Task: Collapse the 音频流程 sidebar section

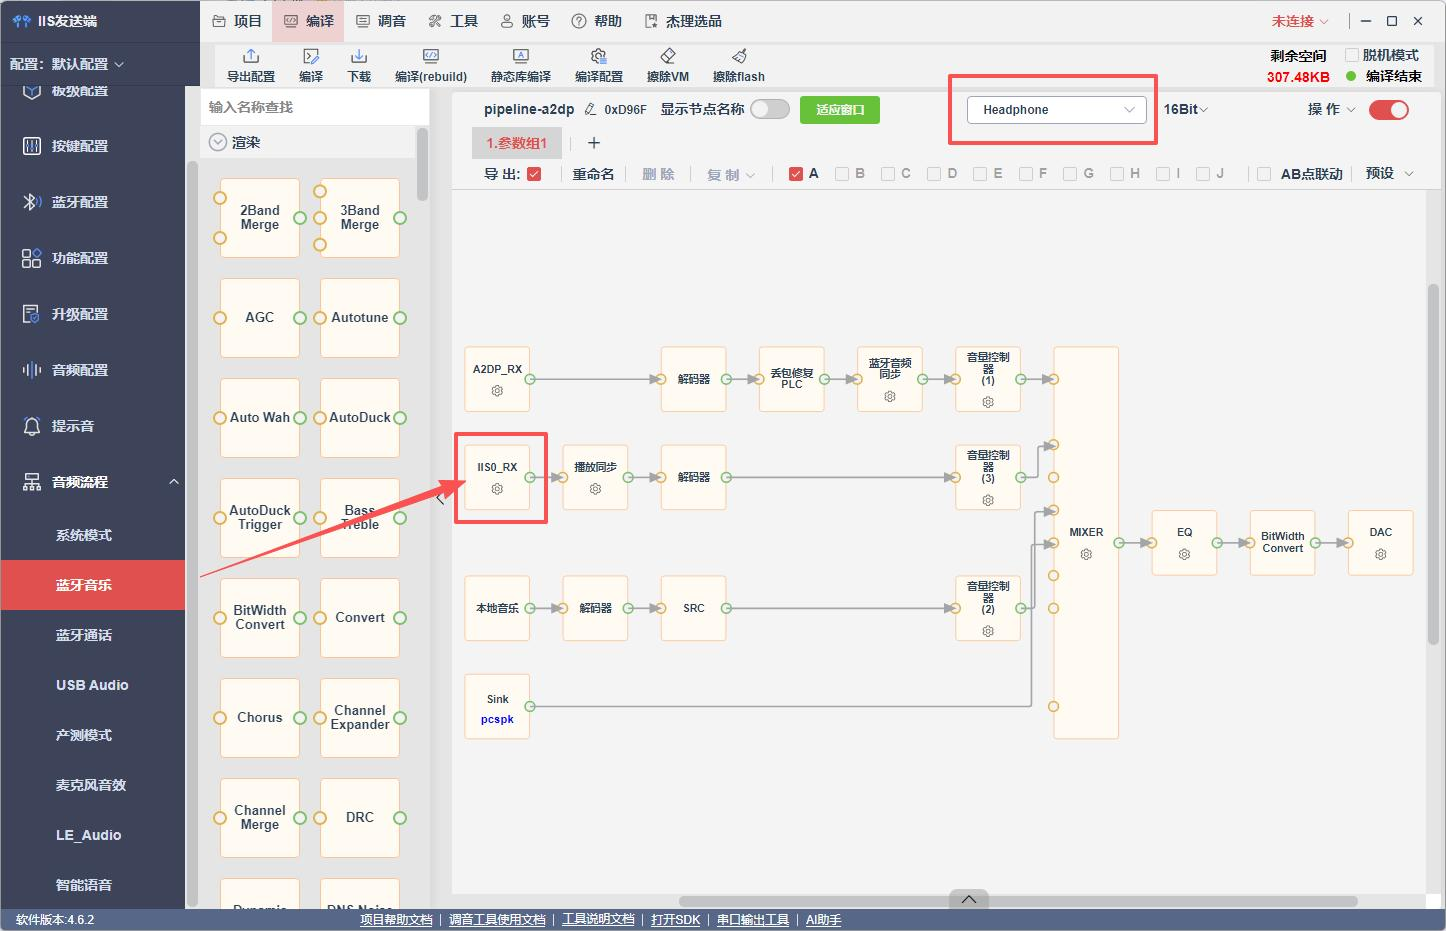Action: click(174, 482)
